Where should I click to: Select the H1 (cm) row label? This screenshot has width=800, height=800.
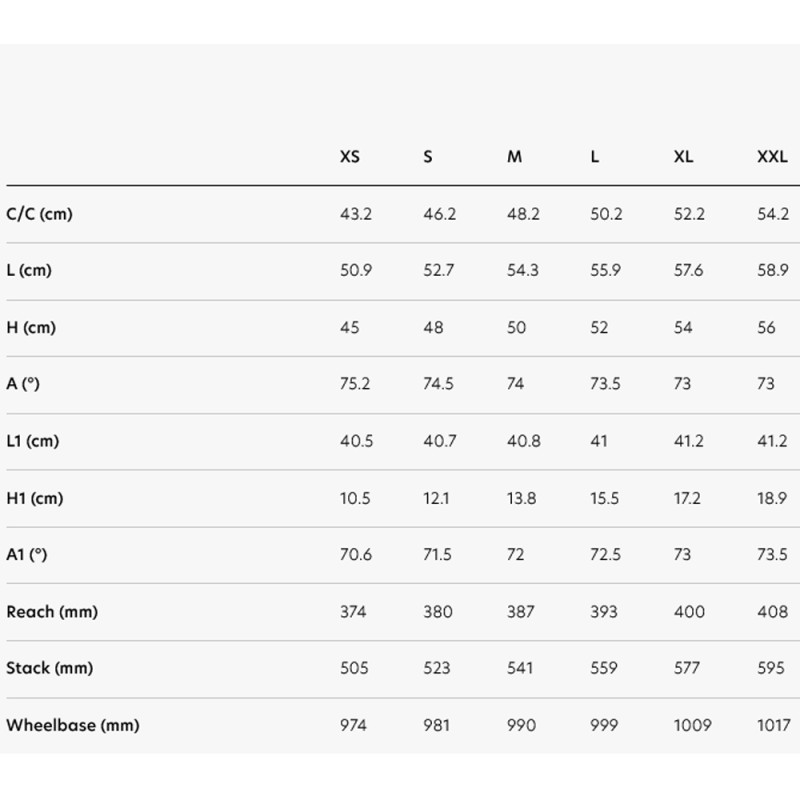pyautogui.click(x=35, y=498)
